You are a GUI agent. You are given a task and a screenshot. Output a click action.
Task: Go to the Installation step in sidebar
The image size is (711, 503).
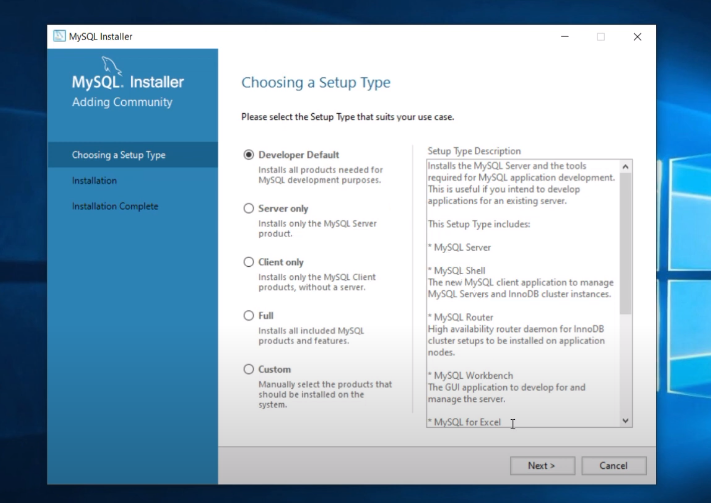pos(94,181)
